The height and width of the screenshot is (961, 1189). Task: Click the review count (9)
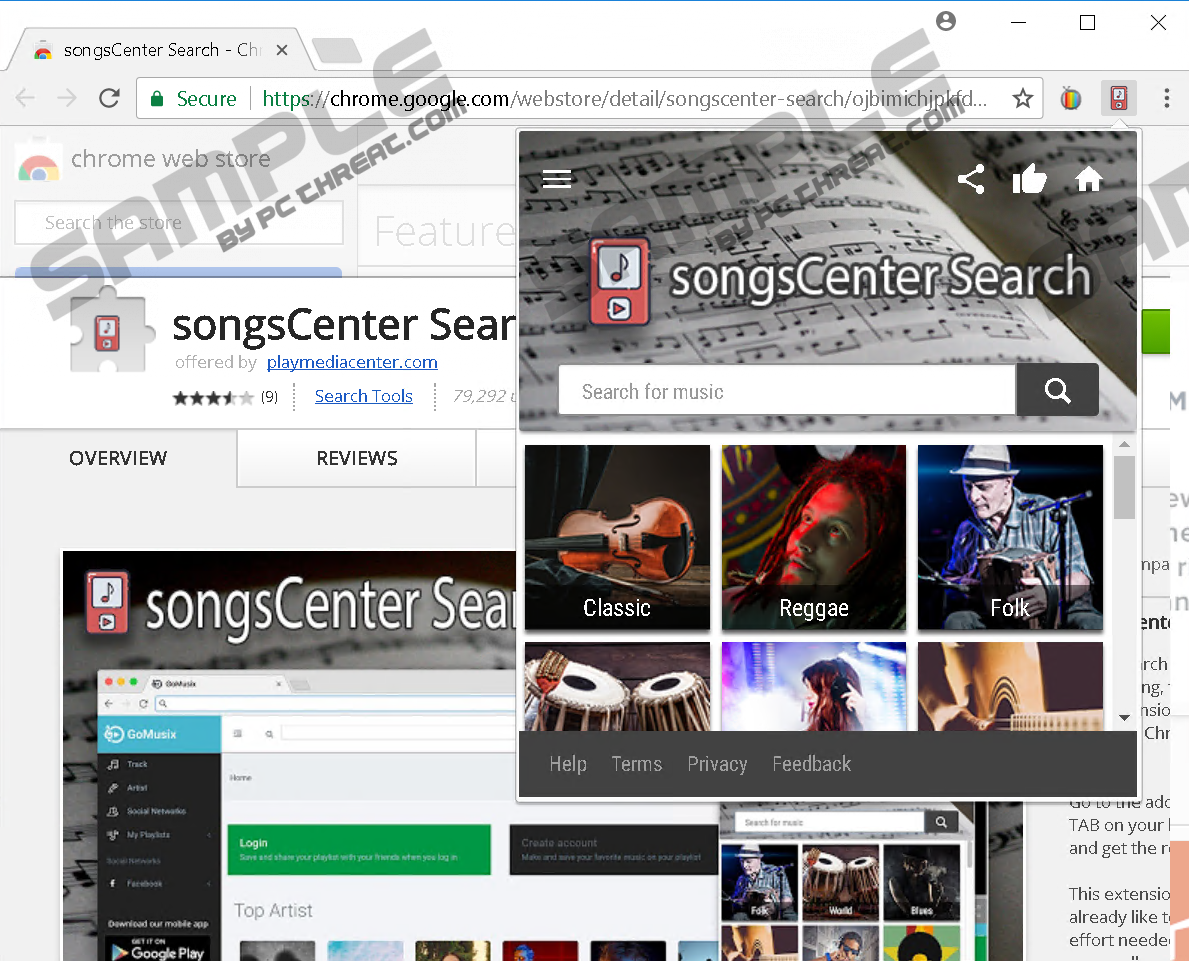269,397
